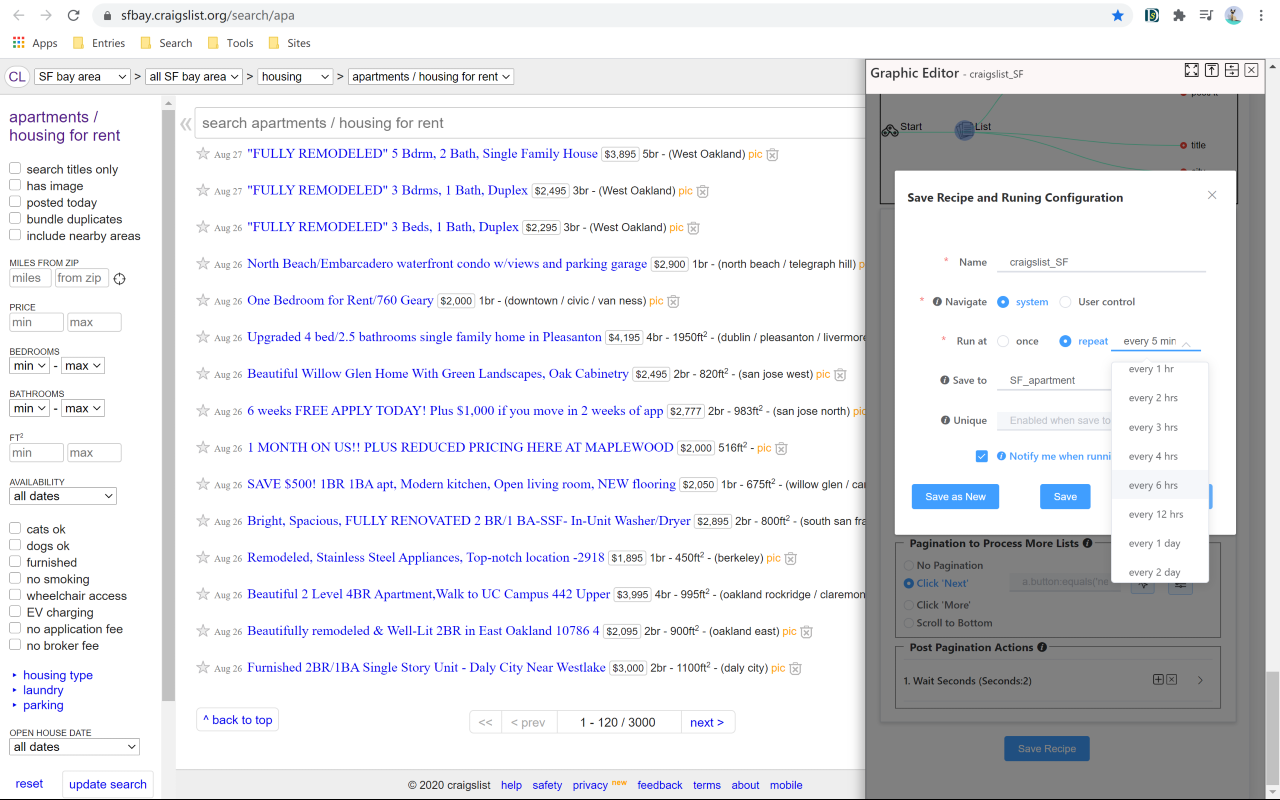
Task: Click the info icon beside Navigate label
Action: tap(937, 302)
